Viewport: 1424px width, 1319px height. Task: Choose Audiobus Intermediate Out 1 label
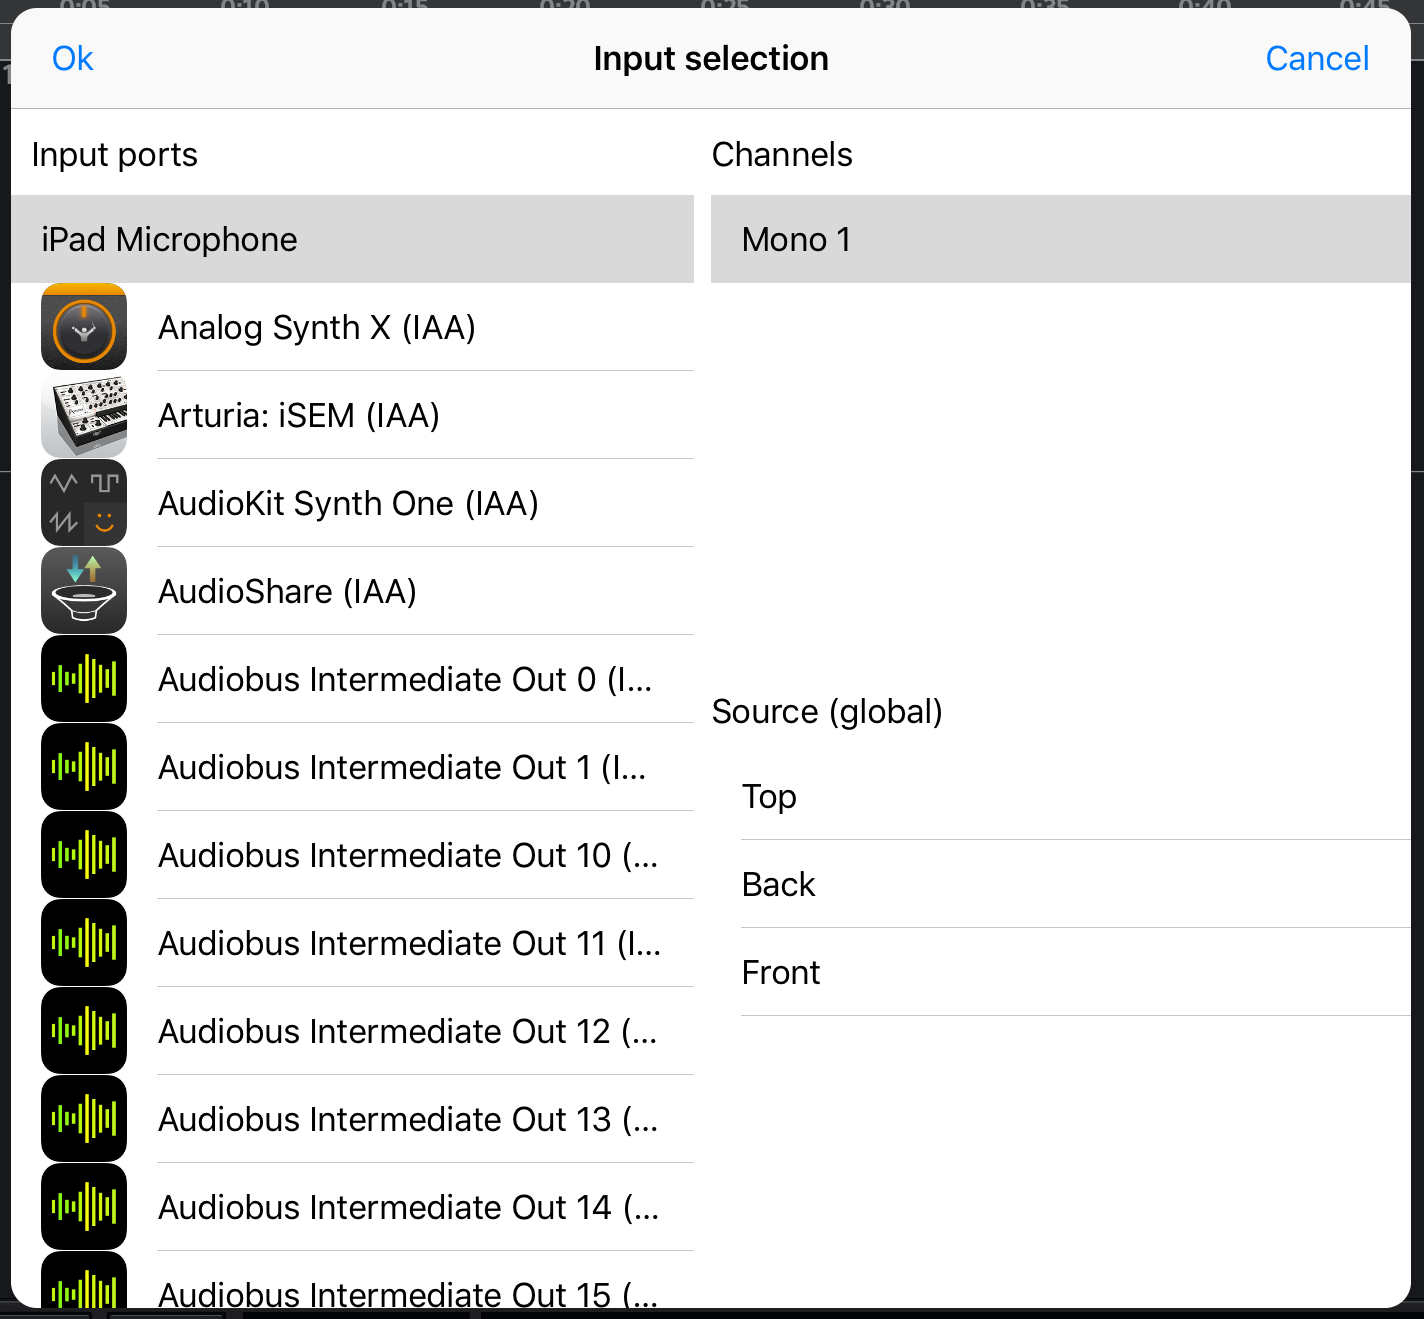click(402, 768)
